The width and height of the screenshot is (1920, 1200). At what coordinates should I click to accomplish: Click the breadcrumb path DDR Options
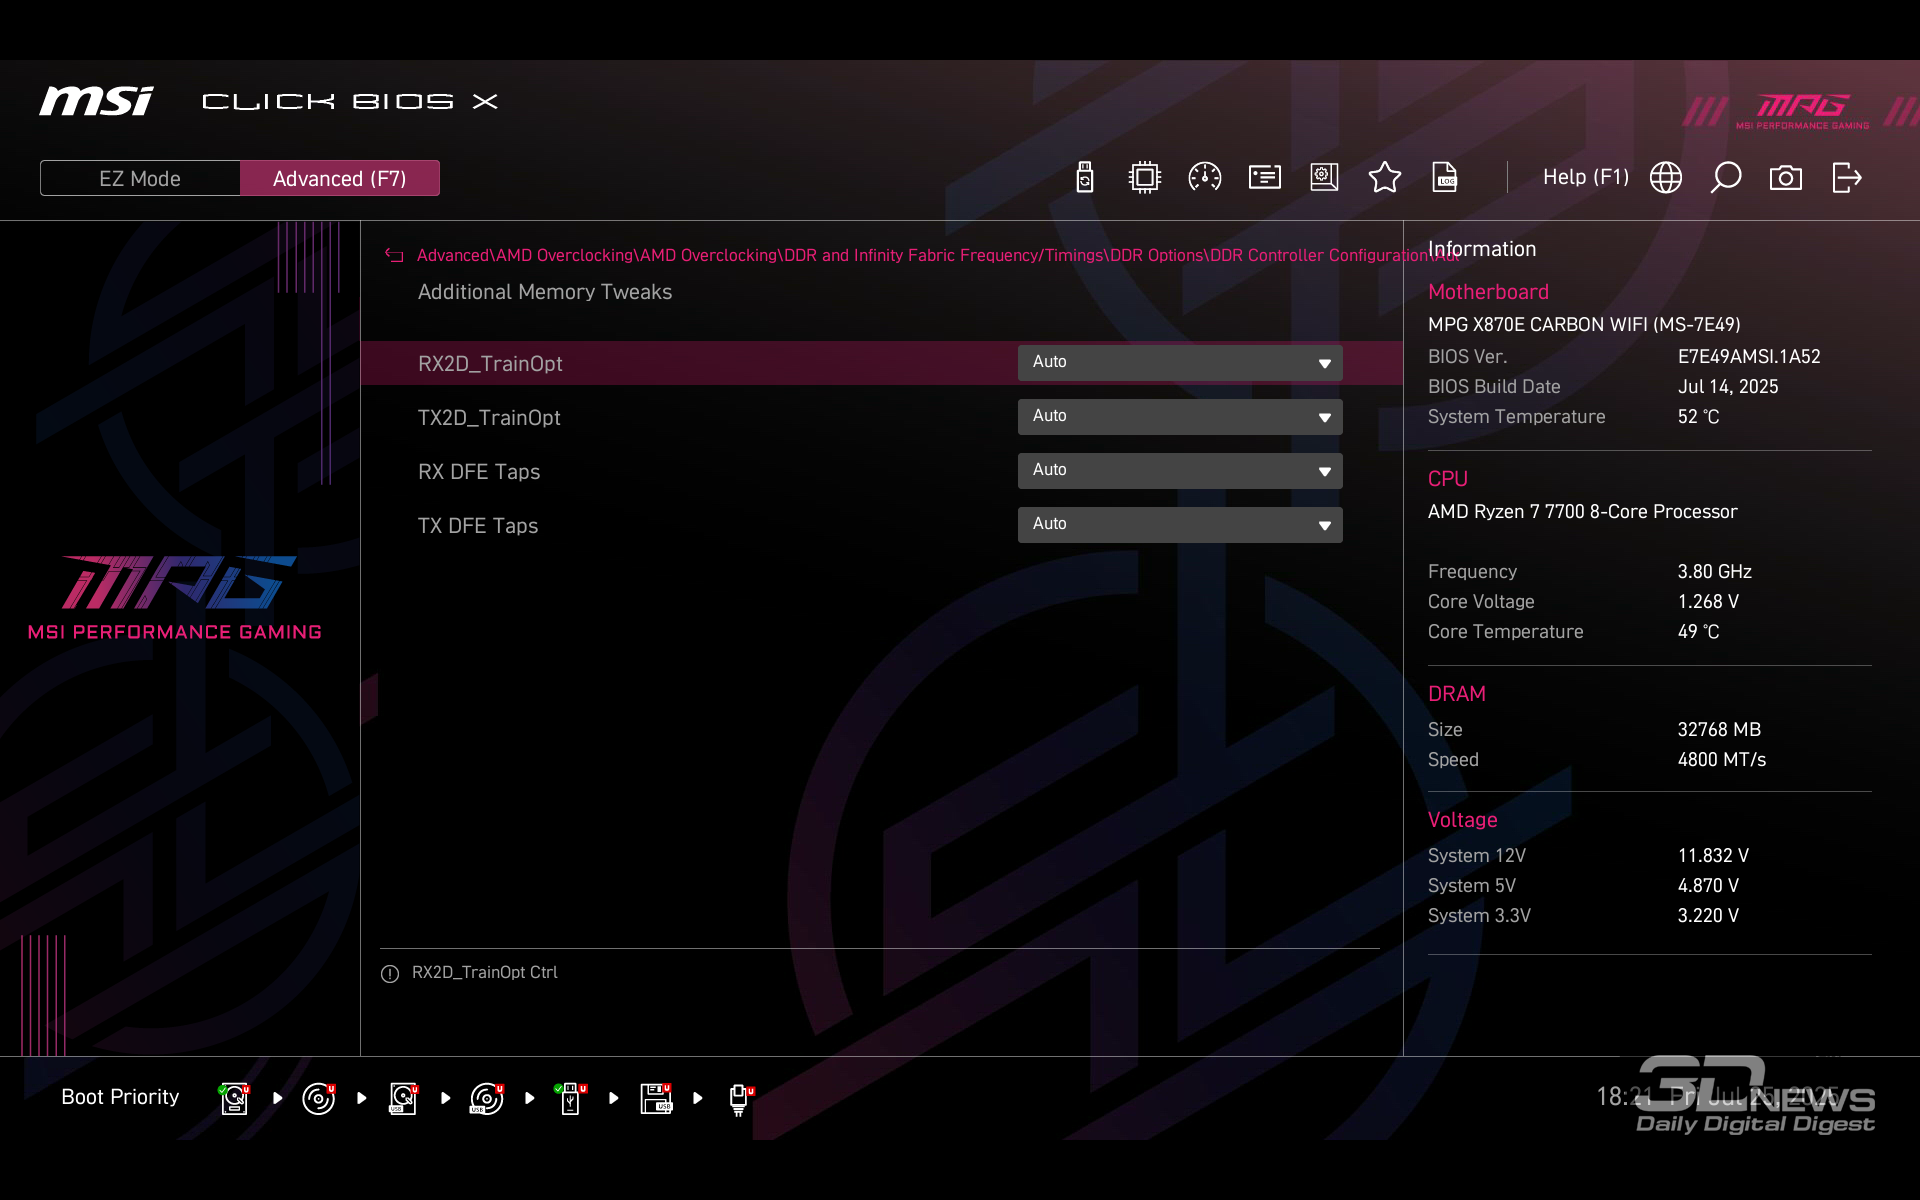point(1157,255)
